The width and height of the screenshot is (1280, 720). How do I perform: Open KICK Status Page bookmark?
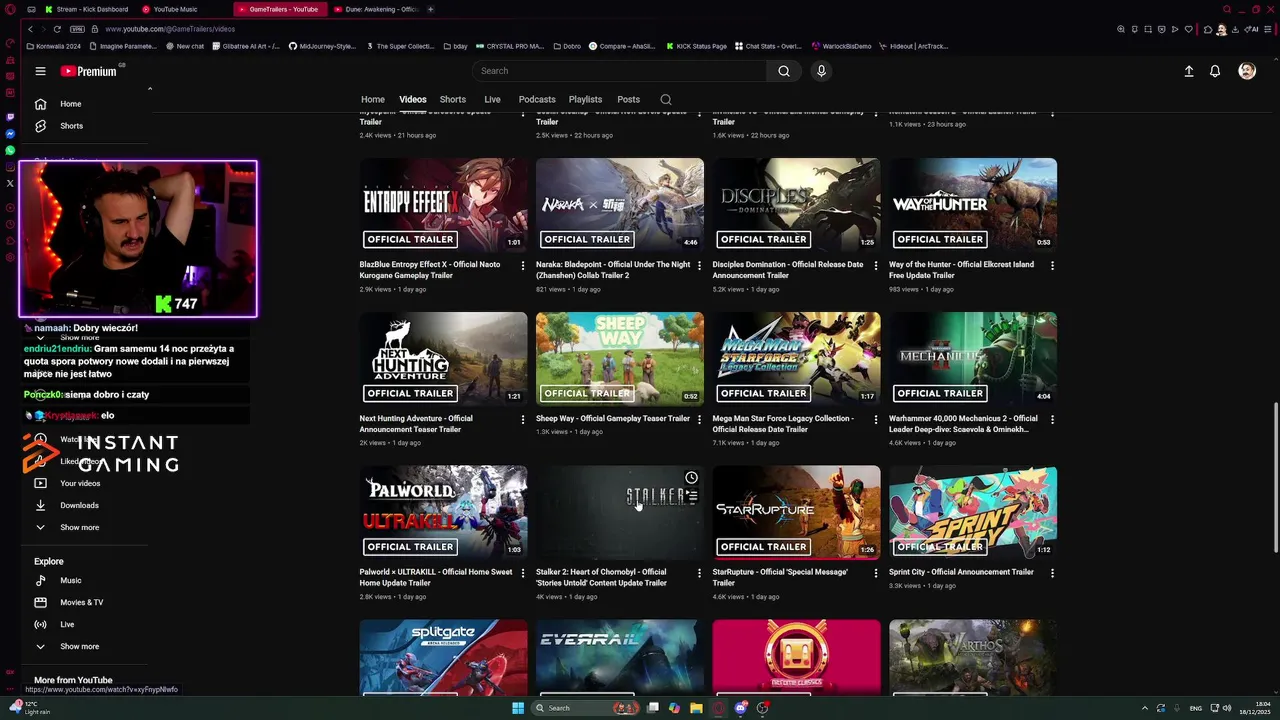click(x=696, y=46)
